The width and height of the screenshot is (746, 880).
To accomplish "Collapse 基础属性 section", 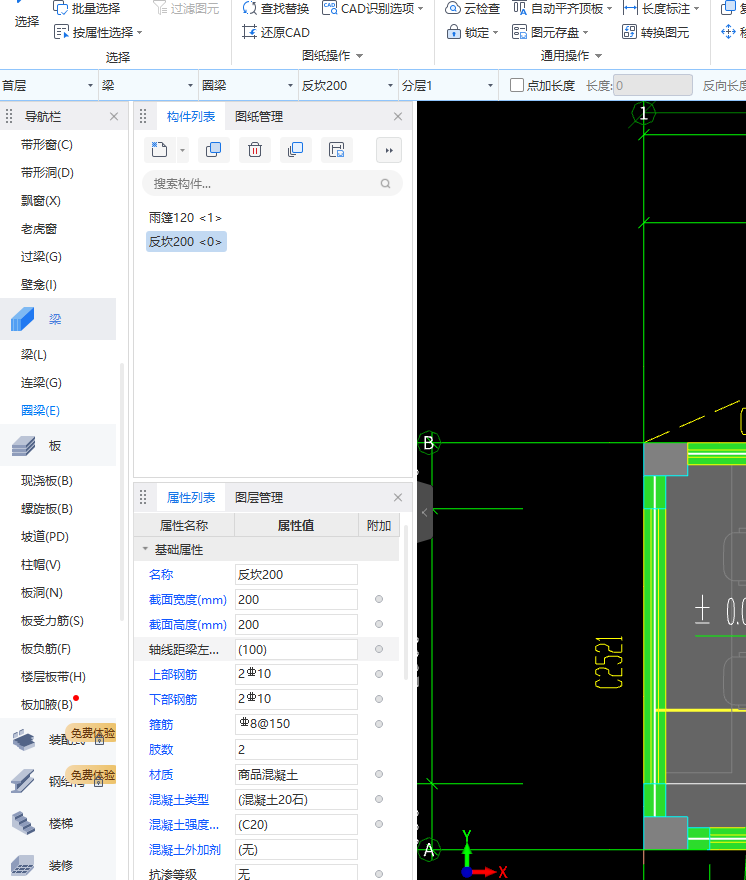I will [145, 549].
